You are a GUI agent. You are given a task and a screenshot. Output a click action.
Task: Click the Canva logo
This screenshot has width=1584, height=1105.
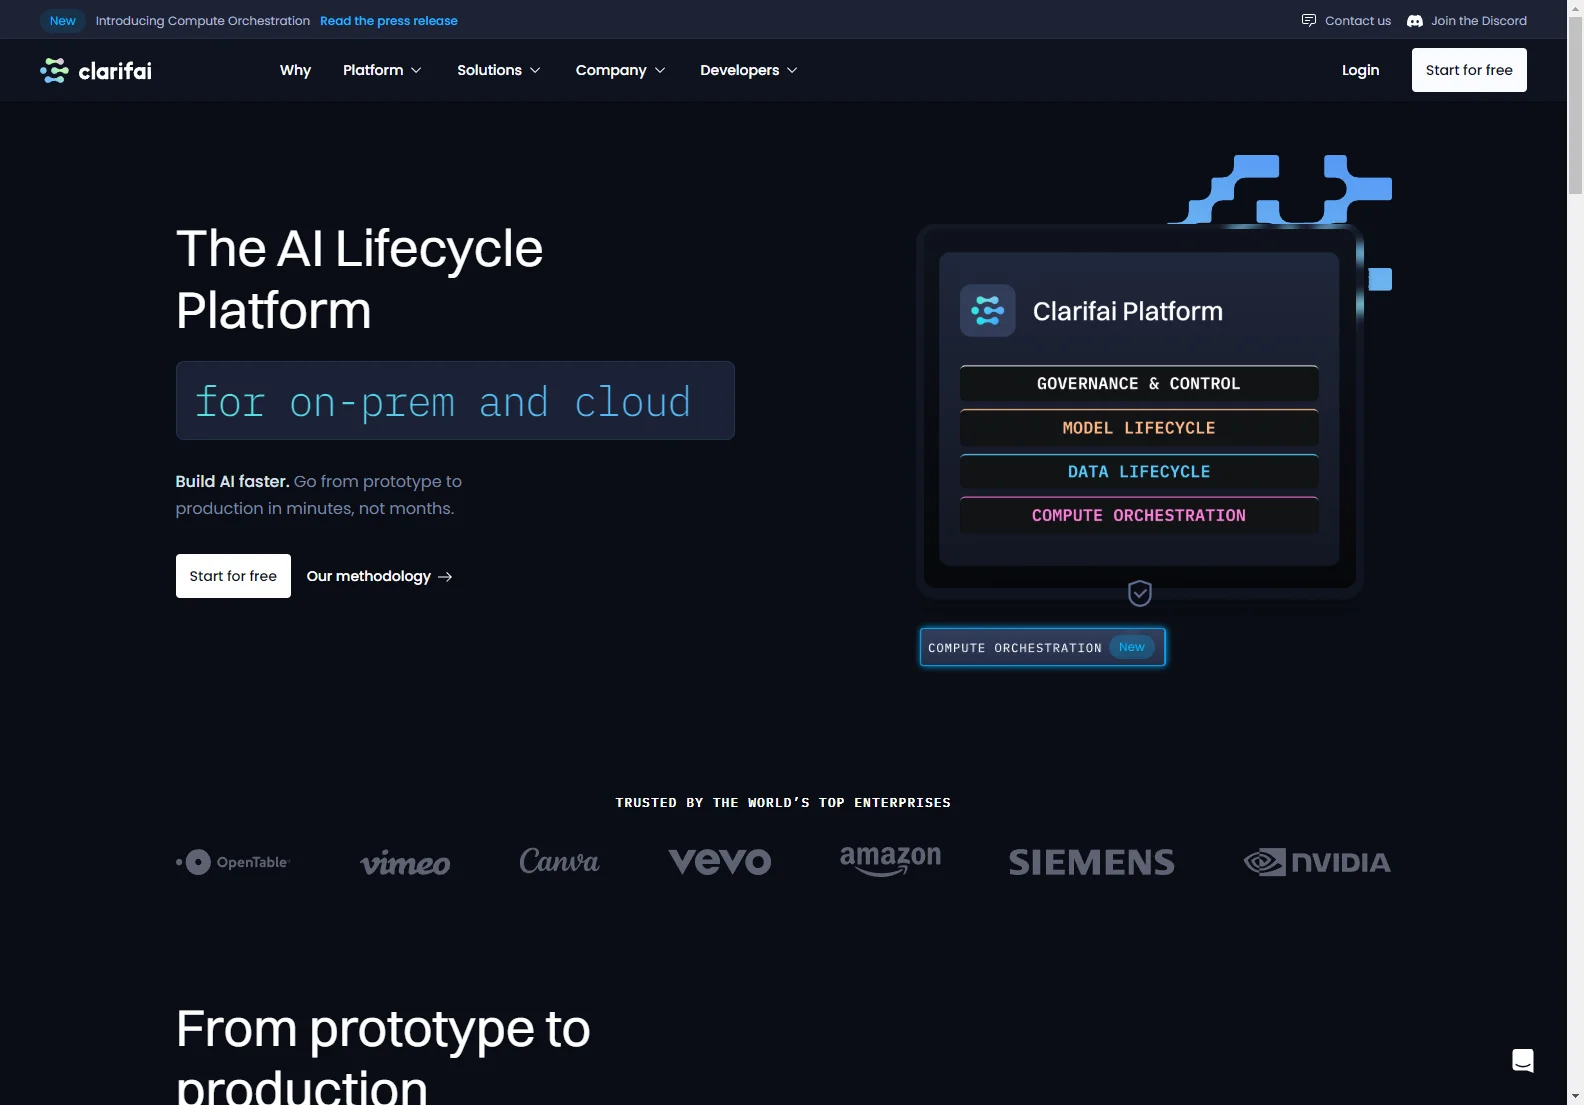[x=559, y=861]
